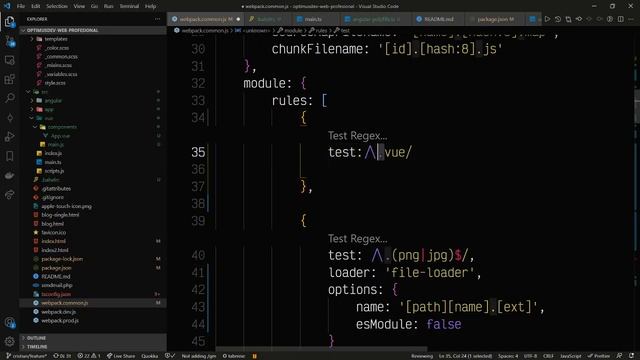Click the notifications bell in status bar

click(631, 356)
